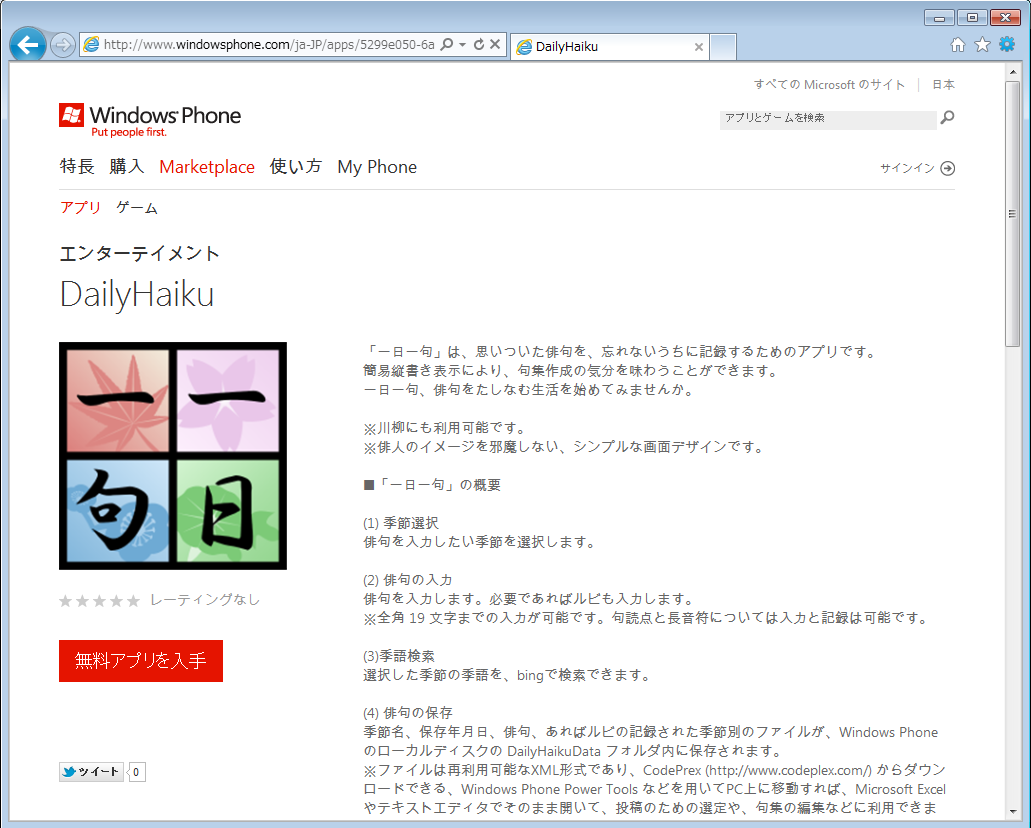Open the 購入 menu item
The image size is (1031, 828).
(x=127, y=166)
